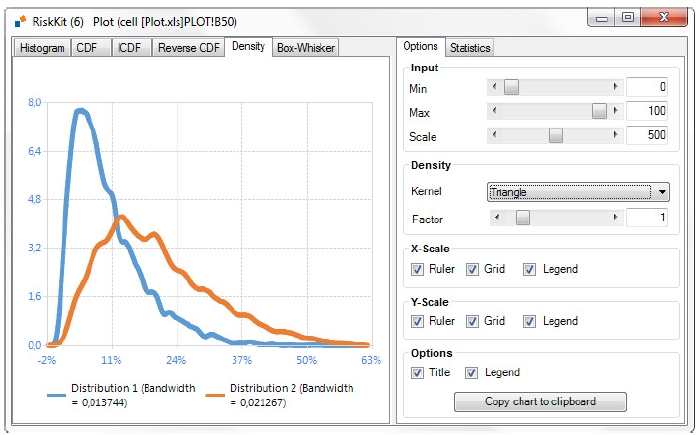Uncheck the Title option checkbox
Screen dimensions: 697x435
418,373
